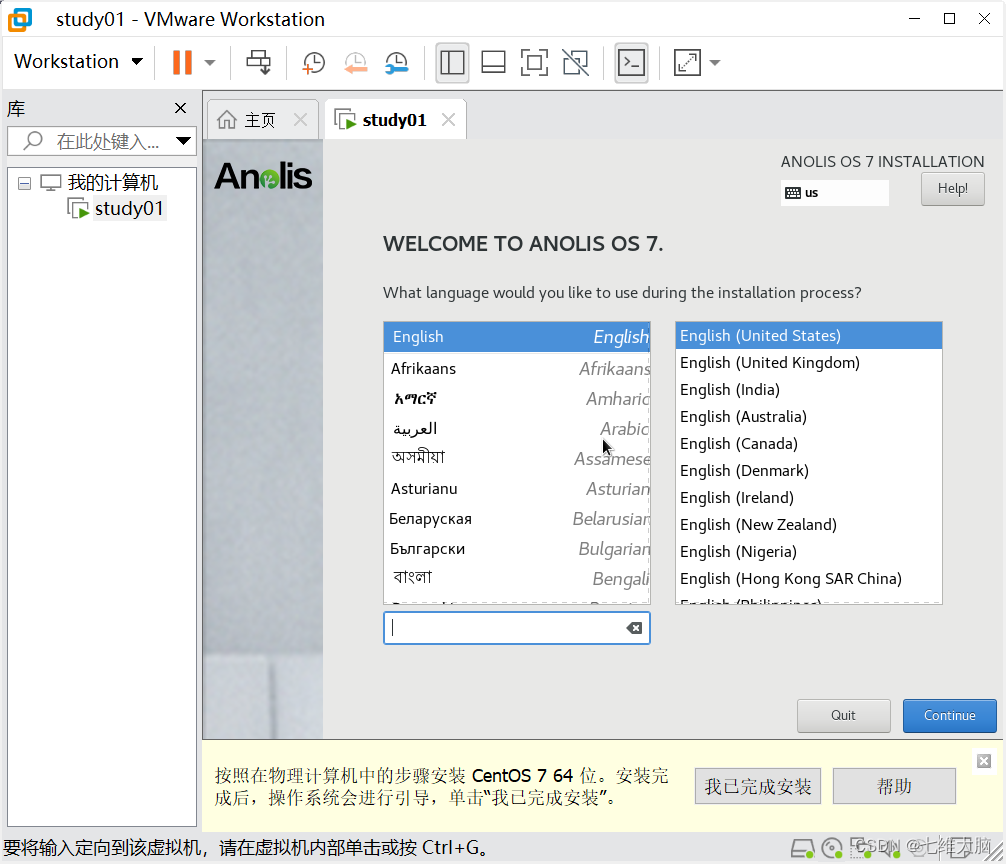Screen dimensions: 1006x864
Task: Enter full screen mode
Action: 534,63
